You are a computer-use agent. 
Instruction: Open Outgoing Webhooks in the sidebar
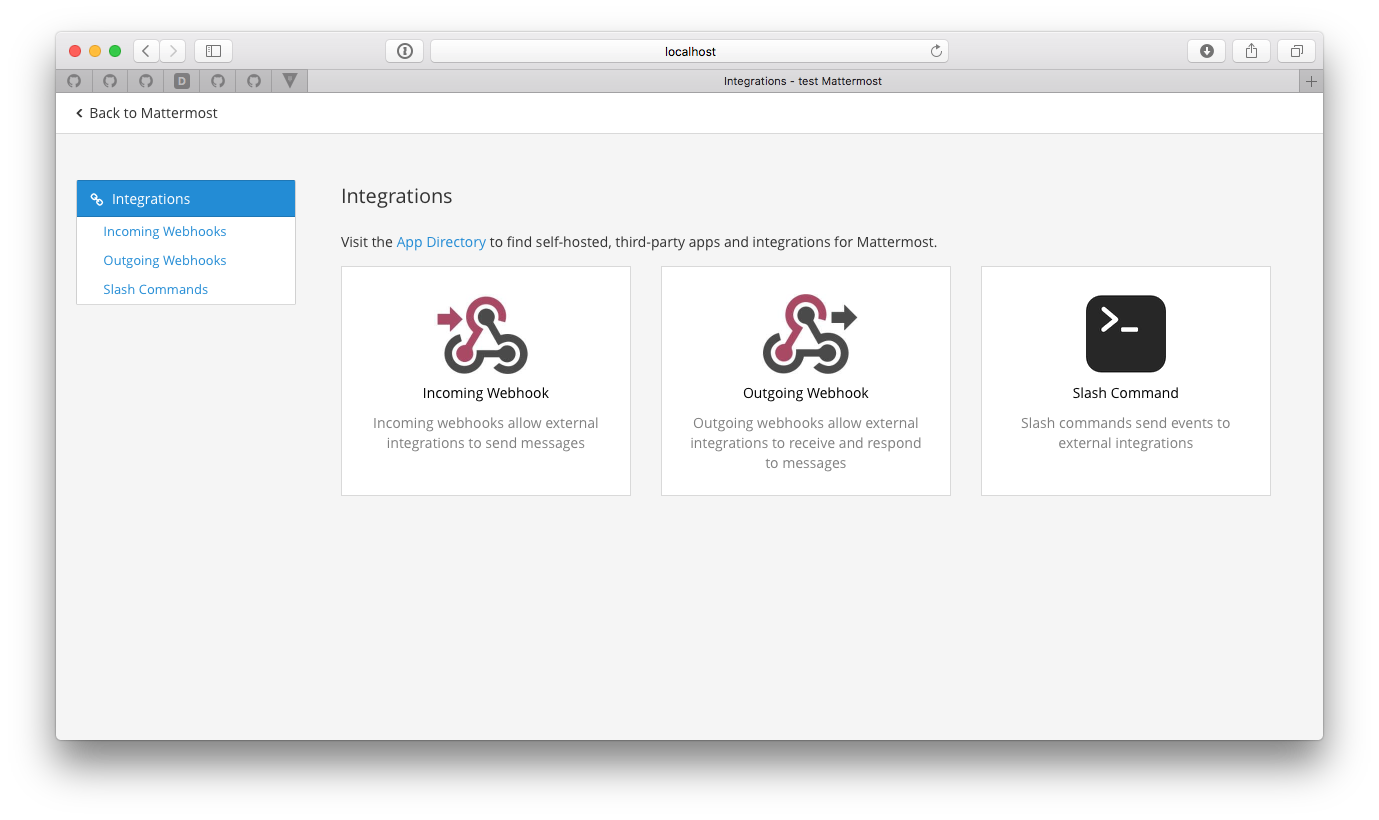pyautogui.click(x=165, y=260)
